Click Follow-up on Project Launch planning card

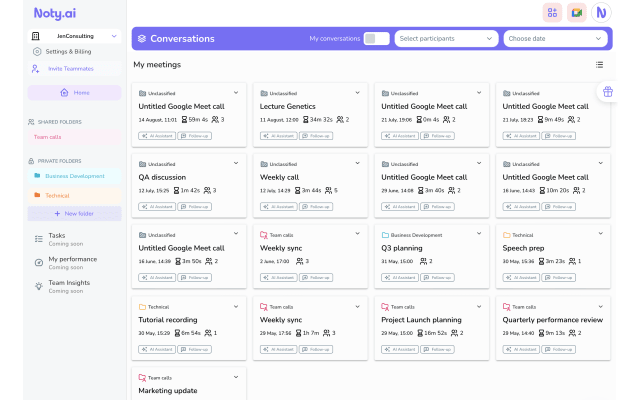coord(438,349)
